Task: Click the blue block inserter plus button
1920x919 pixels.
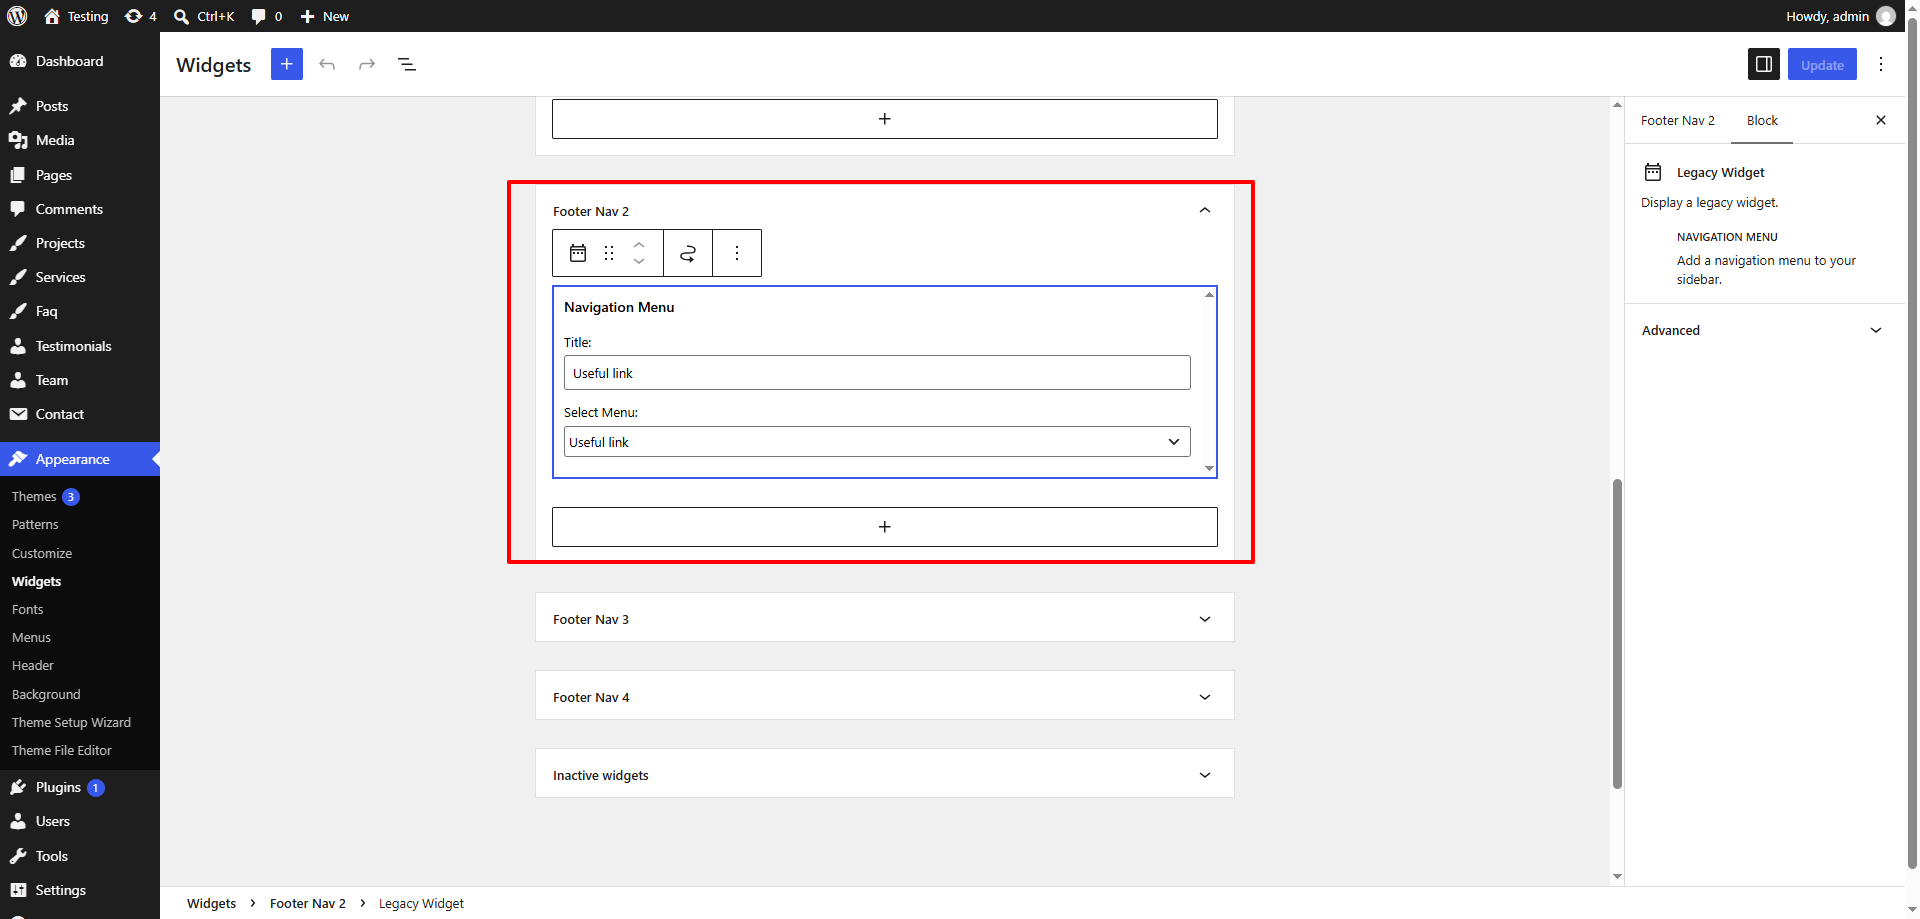Action: (286, 64)
